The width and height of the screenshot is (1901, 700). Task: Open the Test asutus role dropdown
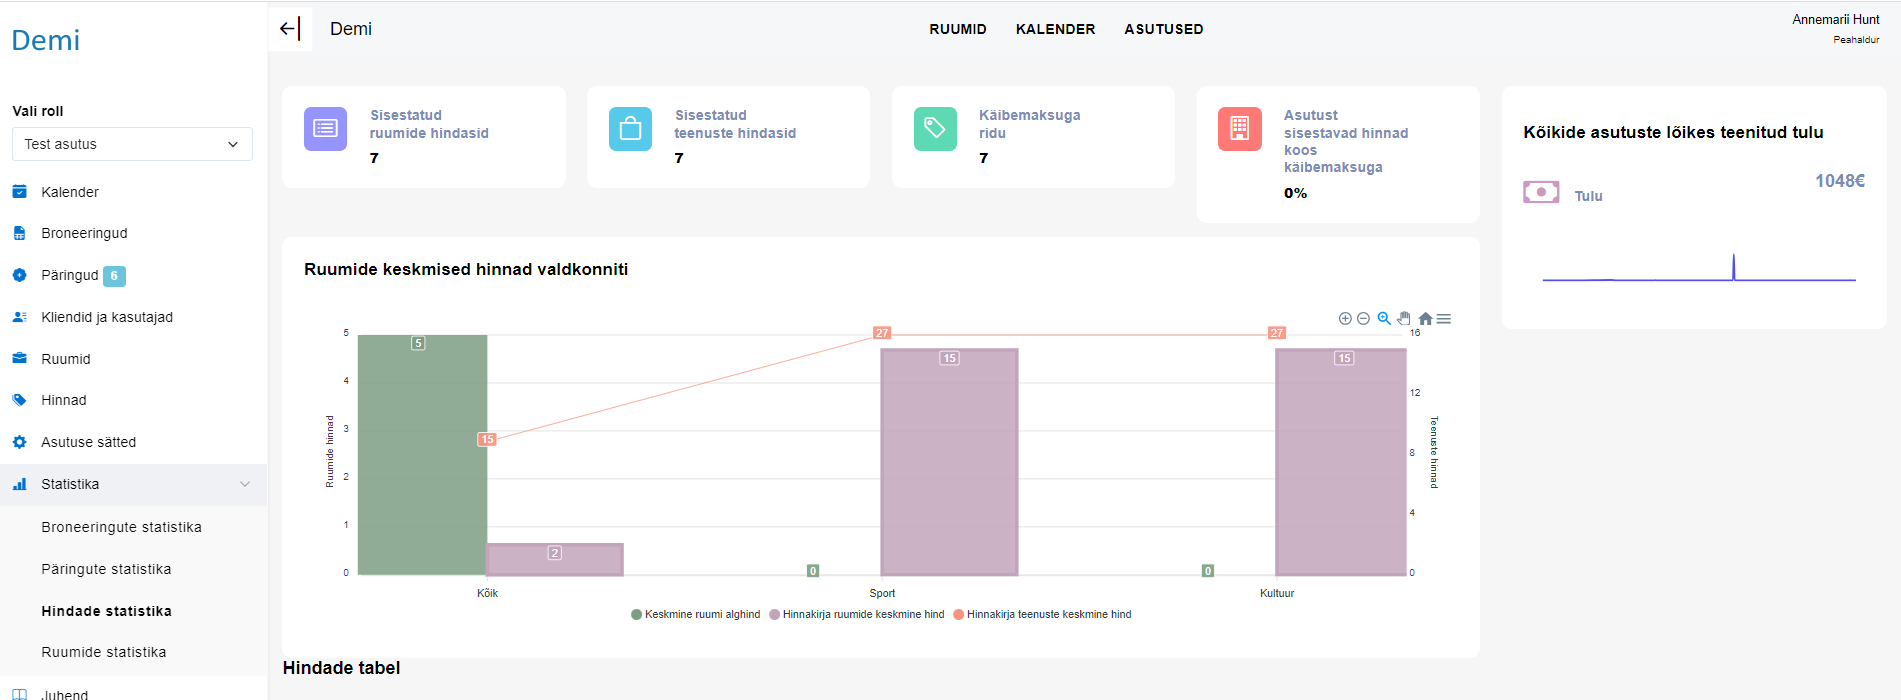[x=132, y=144]
